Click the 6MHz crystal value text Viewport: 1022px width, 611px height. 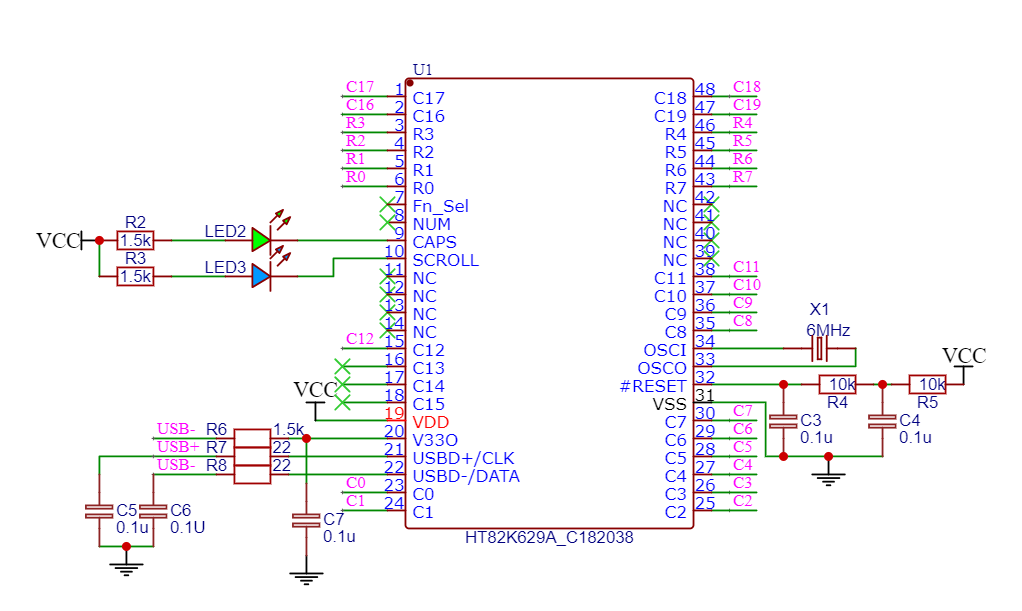(828, 330)
